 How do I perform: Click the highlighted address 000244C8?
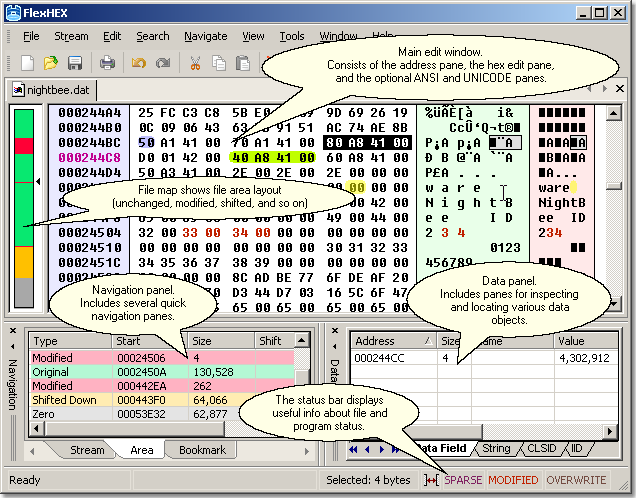(90, 157)
